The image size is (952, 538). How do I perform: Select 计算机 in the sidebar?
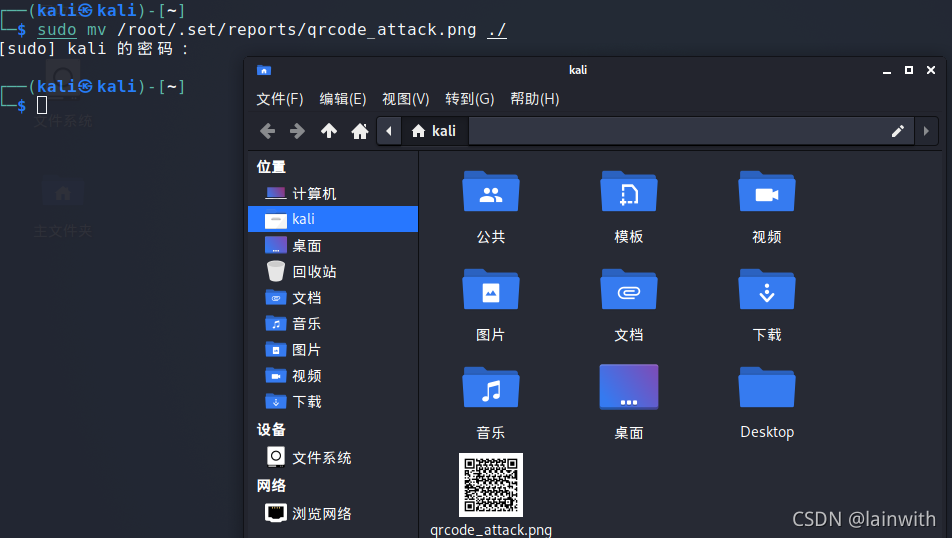[333, 194]
